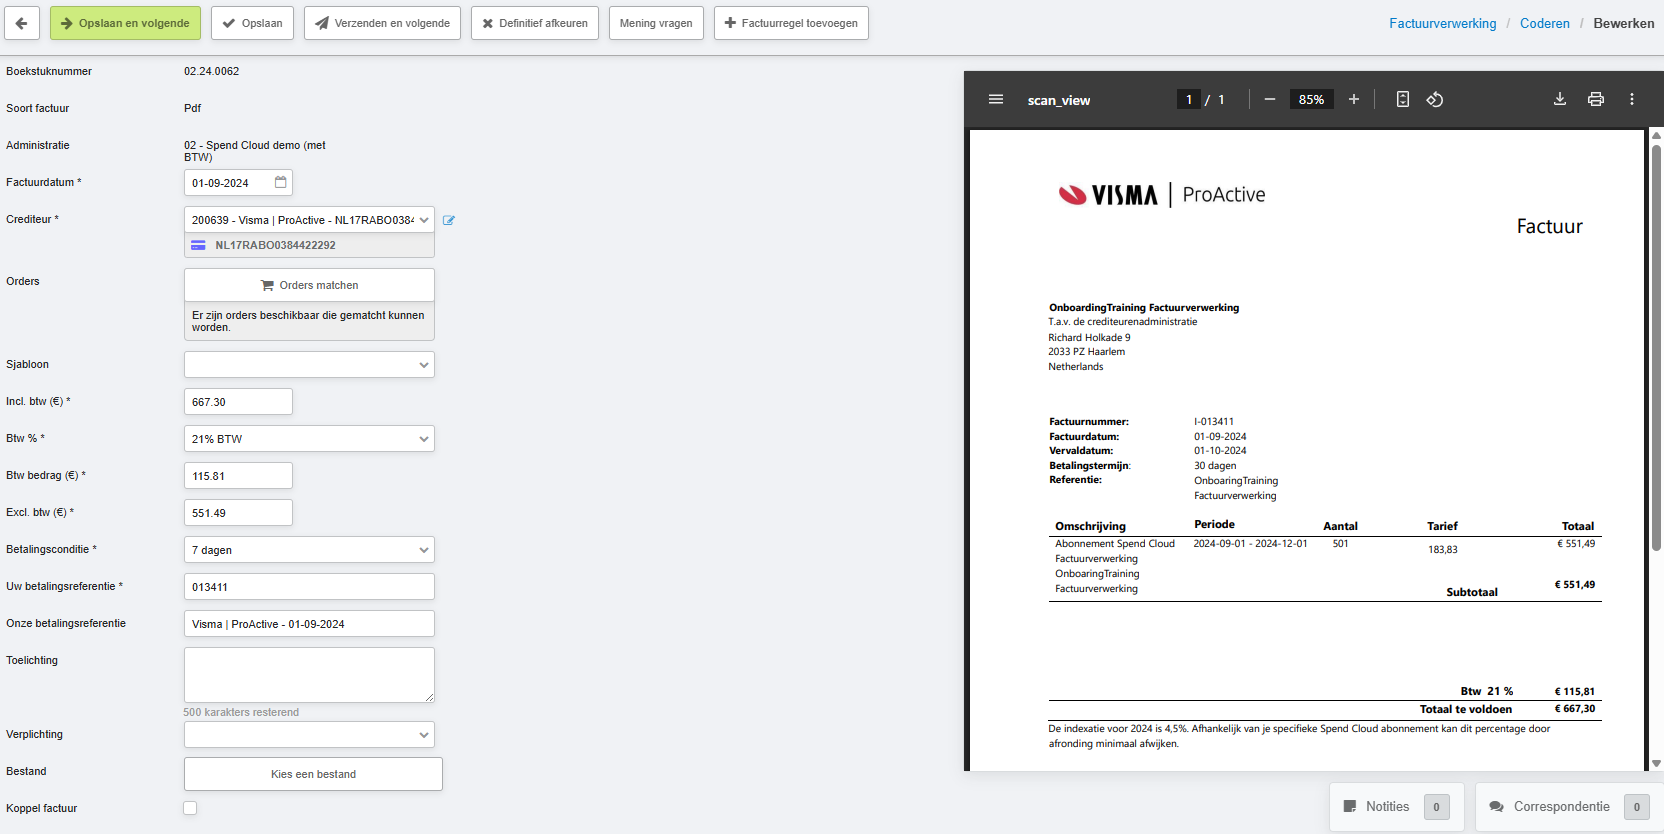Click the Factuurdatum date field
The width and height of the screenshot is (1664, 834).
pos(238,183)
